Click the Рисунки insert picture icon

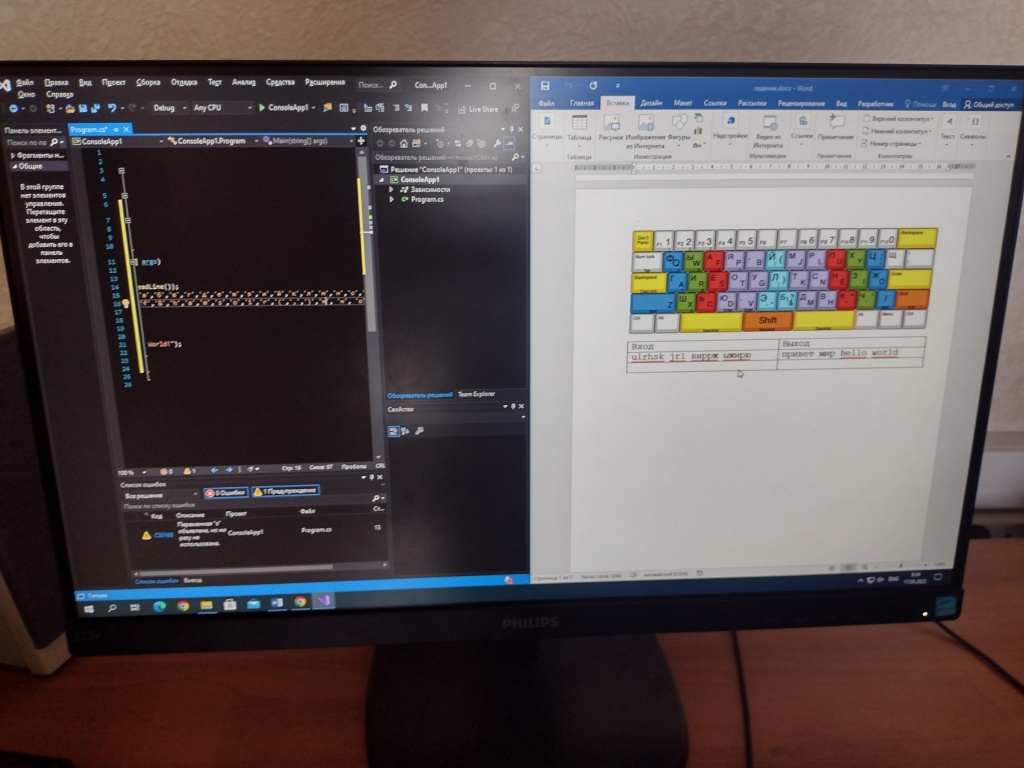(610, 125)
